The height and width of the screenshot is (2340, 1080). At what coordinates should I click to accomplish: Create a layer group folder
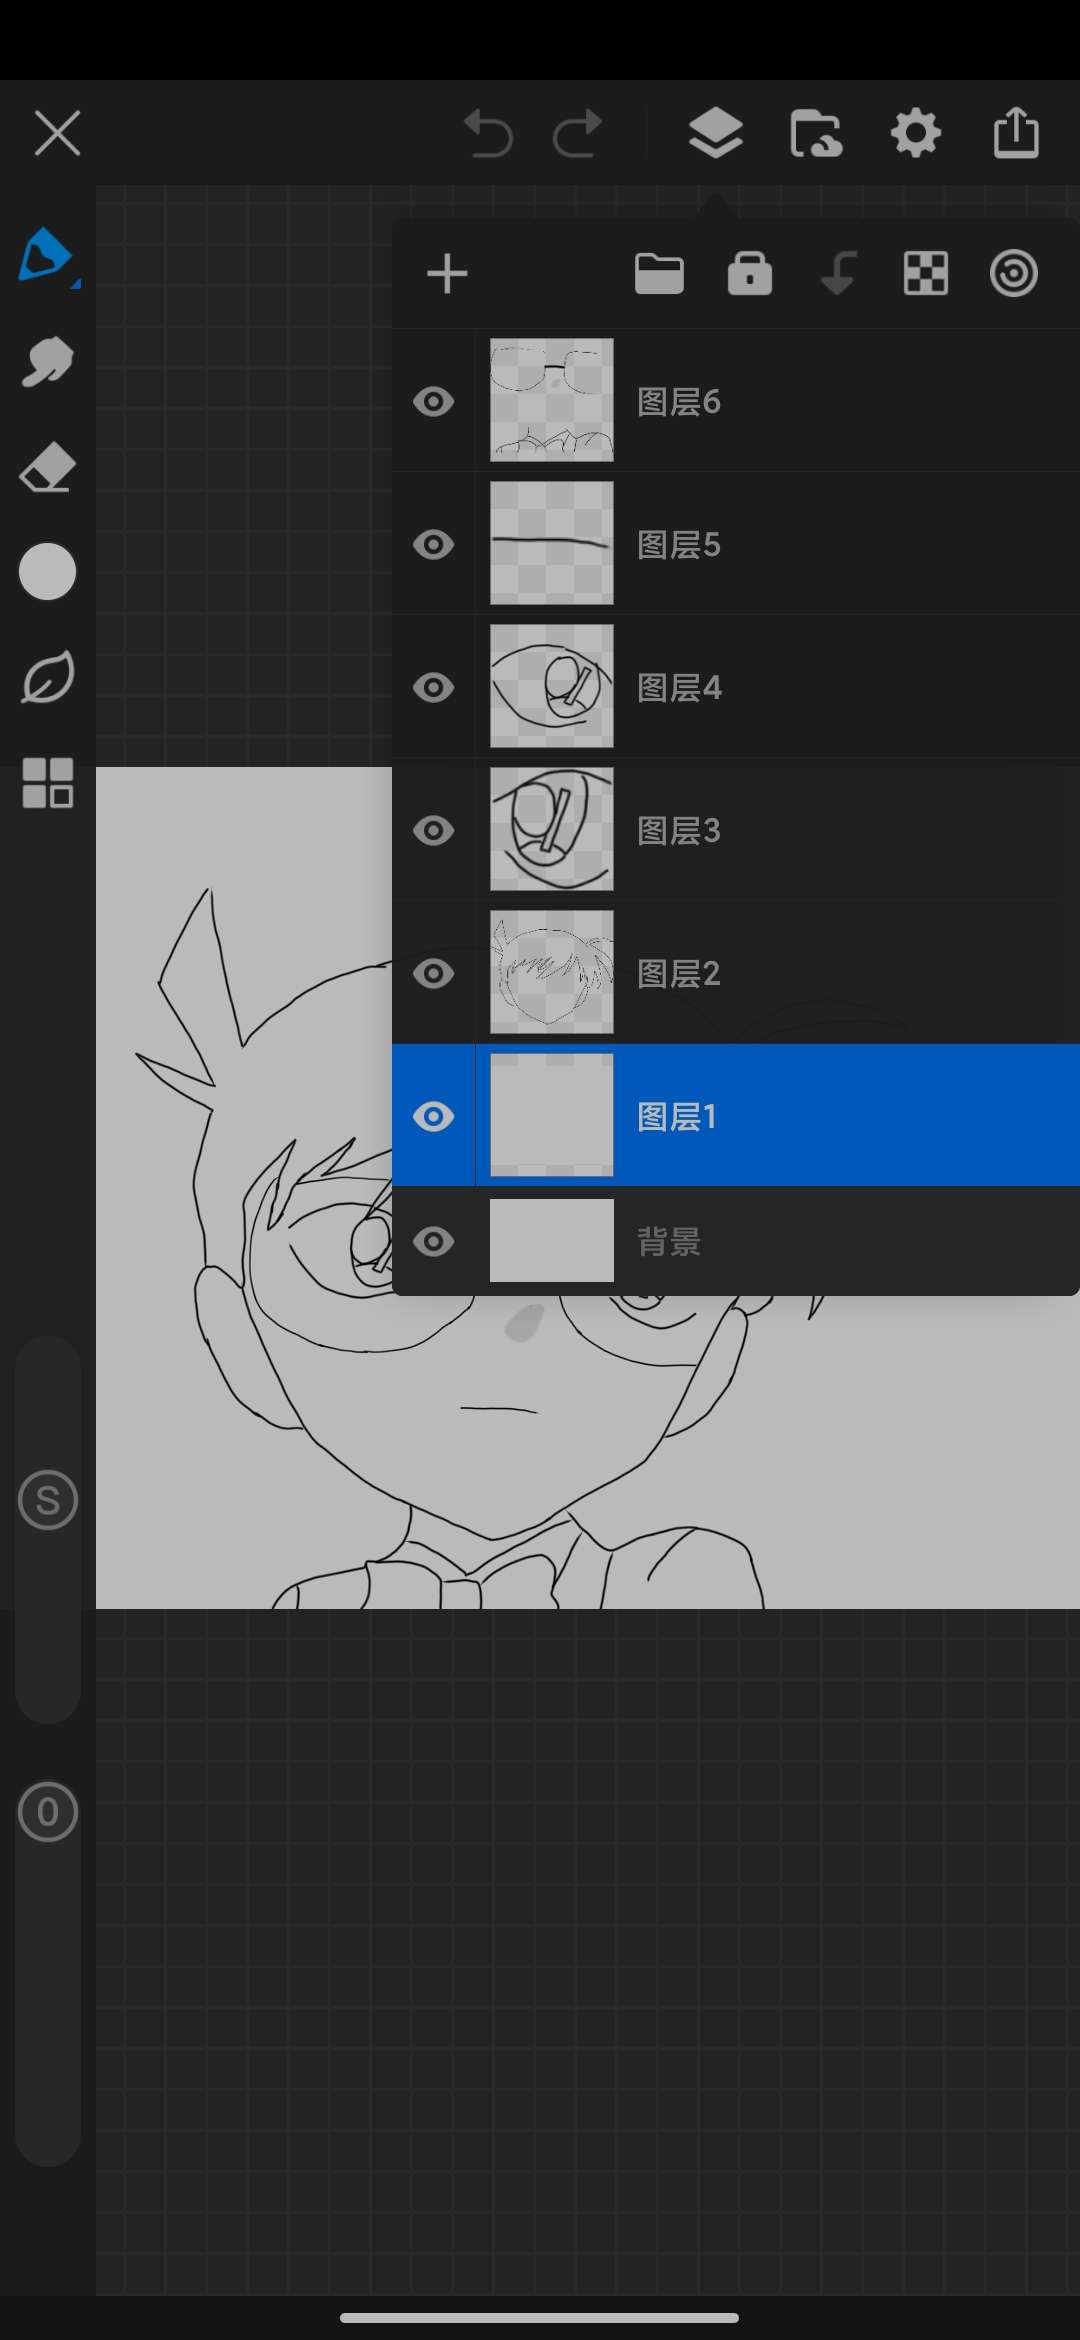(x=659, y=274)
